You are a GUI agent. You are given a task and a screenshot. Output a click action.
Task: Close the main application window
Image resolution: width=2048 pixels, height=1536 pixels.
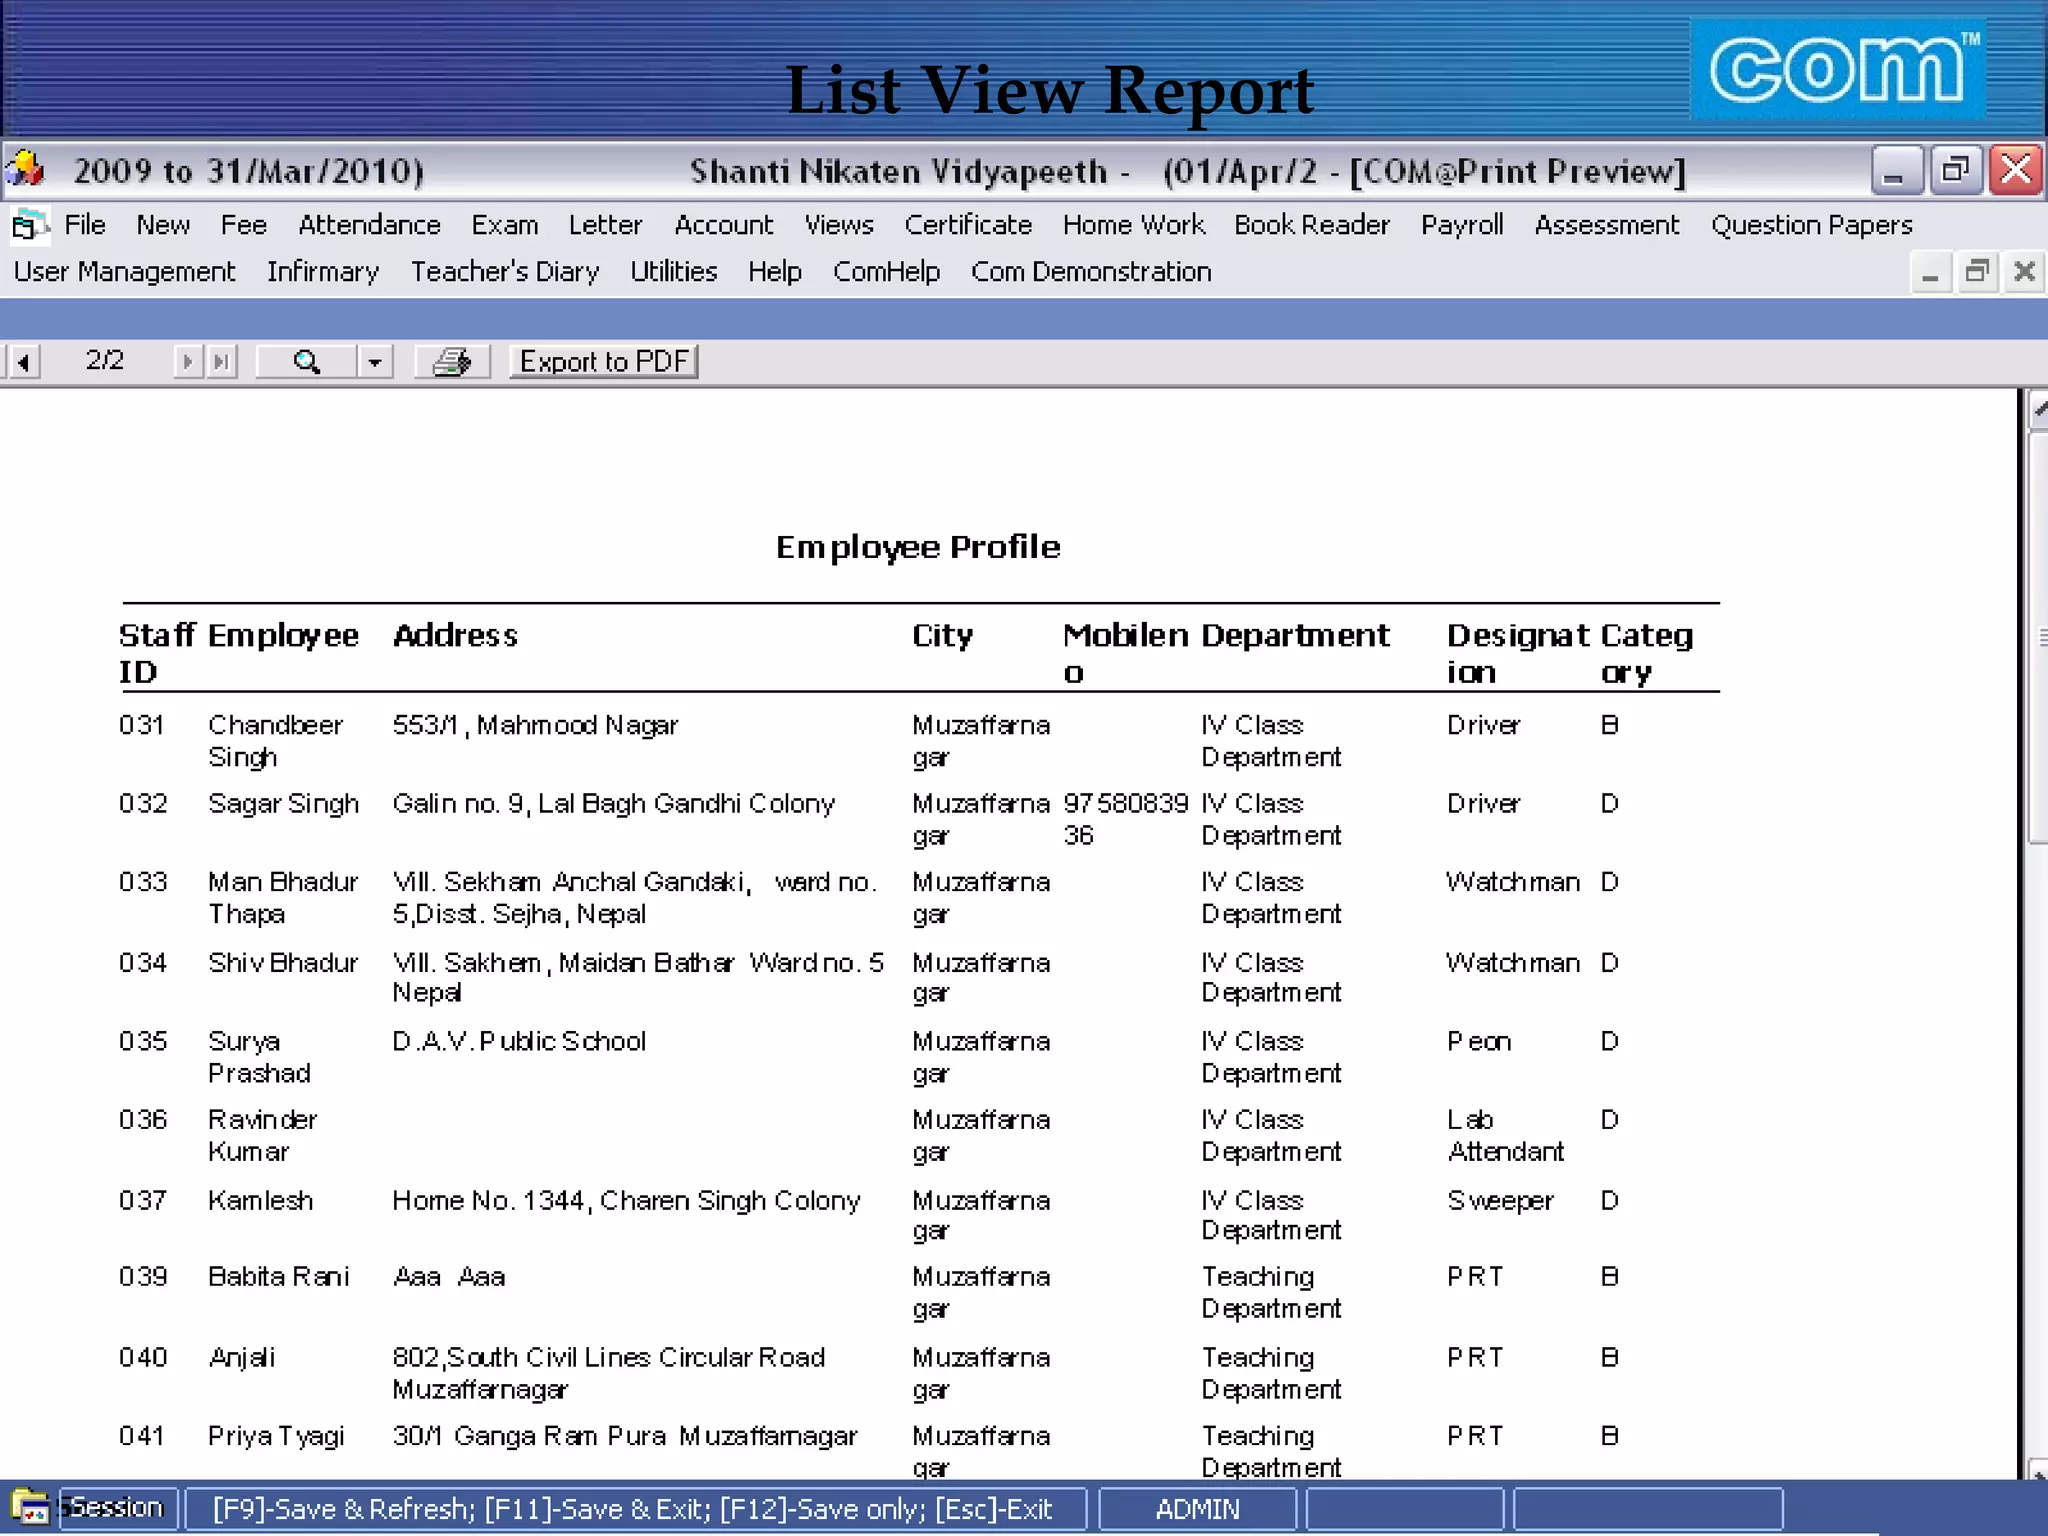point(2015,170)
